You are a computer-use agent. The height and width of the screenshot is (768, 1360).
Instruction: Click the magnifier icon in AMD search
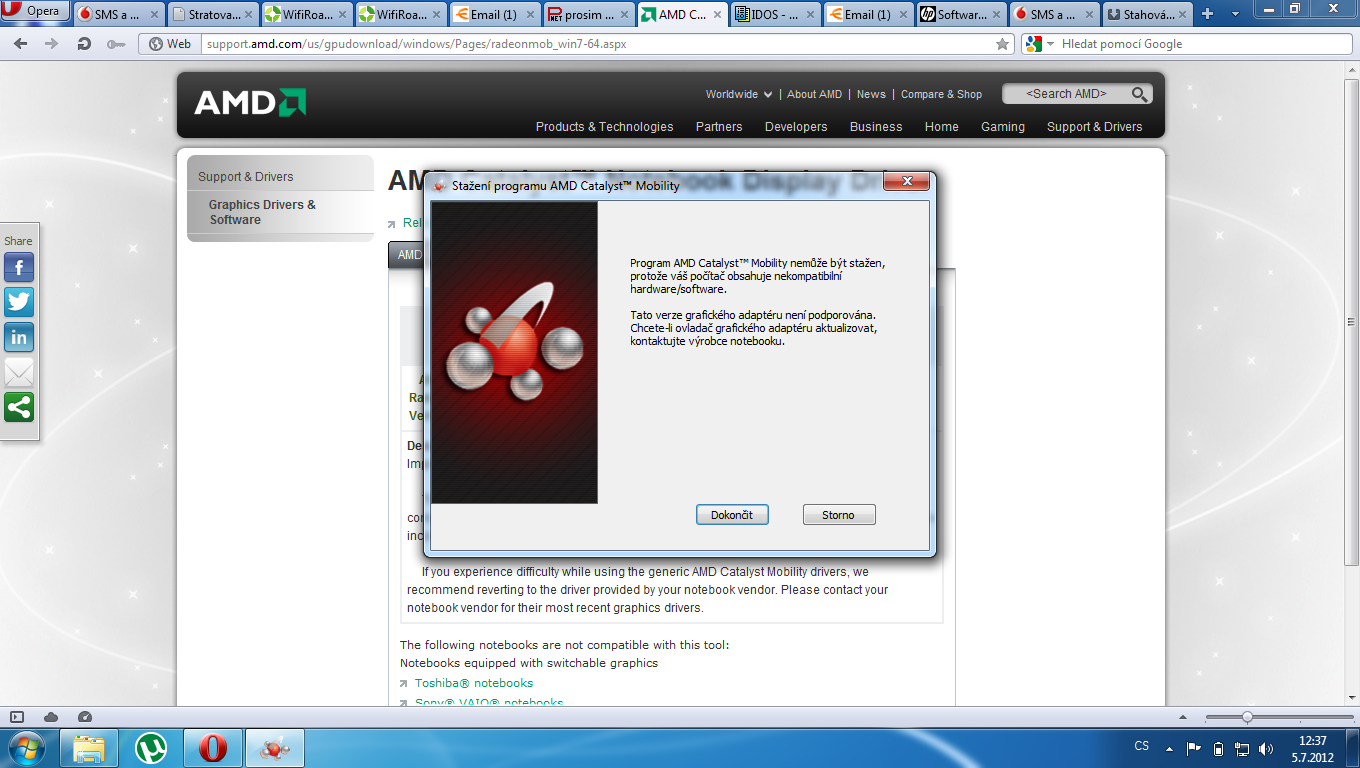point(1139,94)
